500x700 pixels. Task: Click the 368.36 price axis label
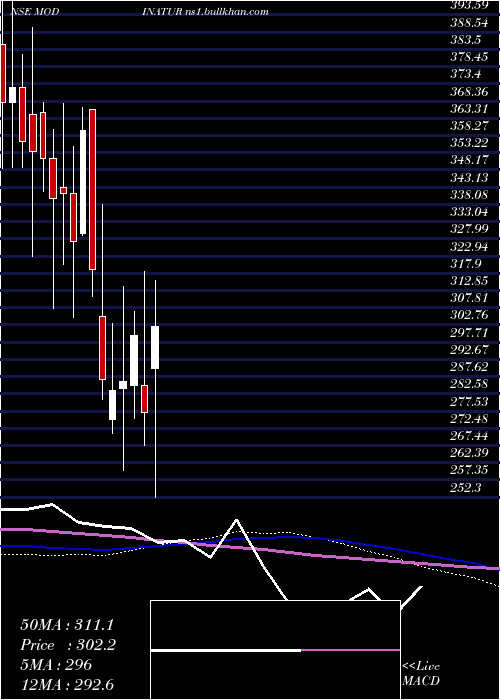[x=470, y=91]
